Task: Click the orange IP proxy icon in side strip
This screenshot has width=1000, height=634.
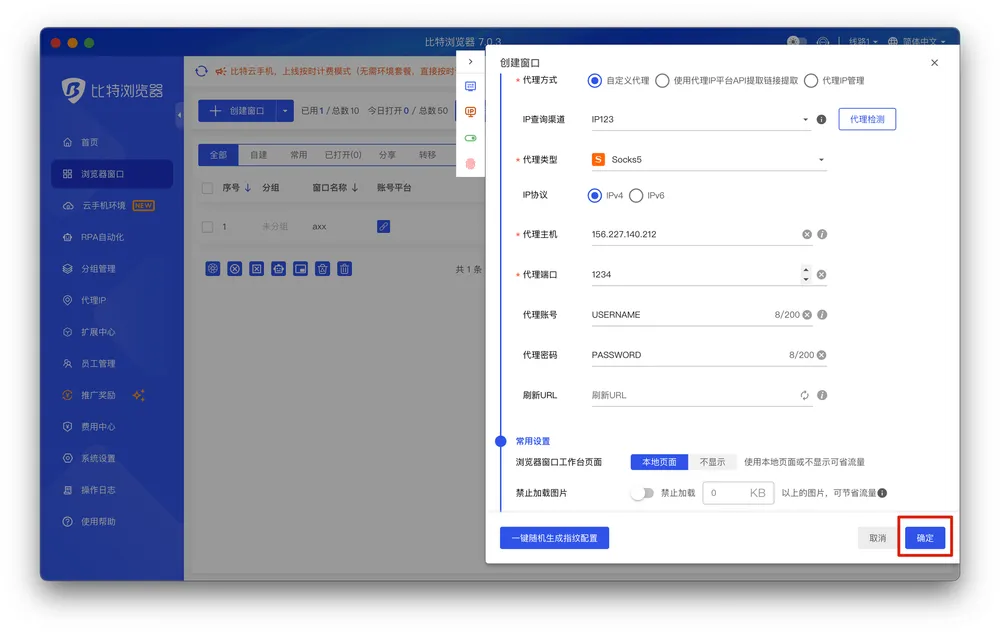Action: (471, 112)
